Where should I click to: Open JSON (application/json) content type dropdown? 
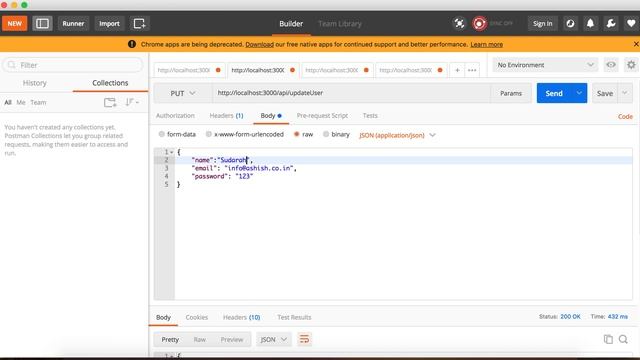[x=397, y=135]
